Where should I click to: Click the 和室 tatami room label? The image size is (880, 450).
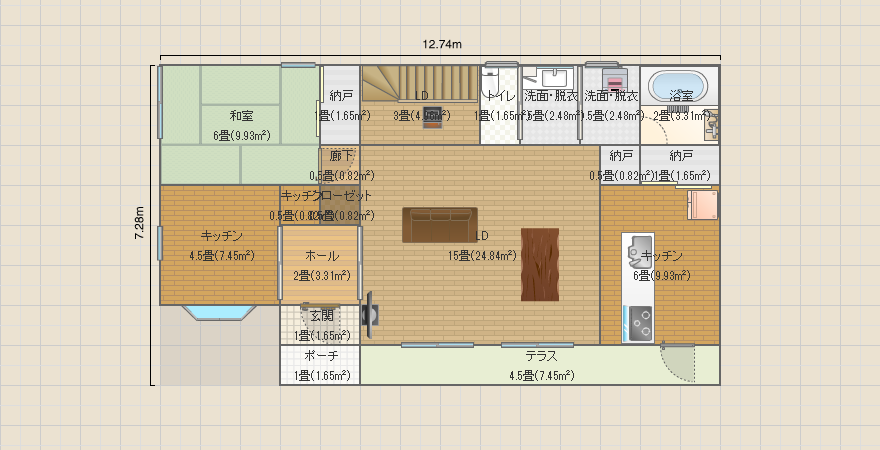[240, 115]
